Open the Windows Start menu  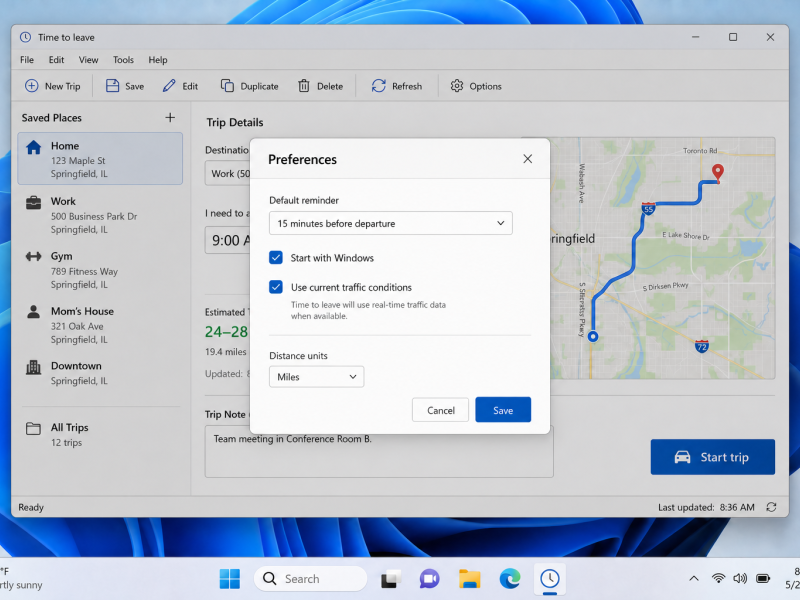click(230, 579)
